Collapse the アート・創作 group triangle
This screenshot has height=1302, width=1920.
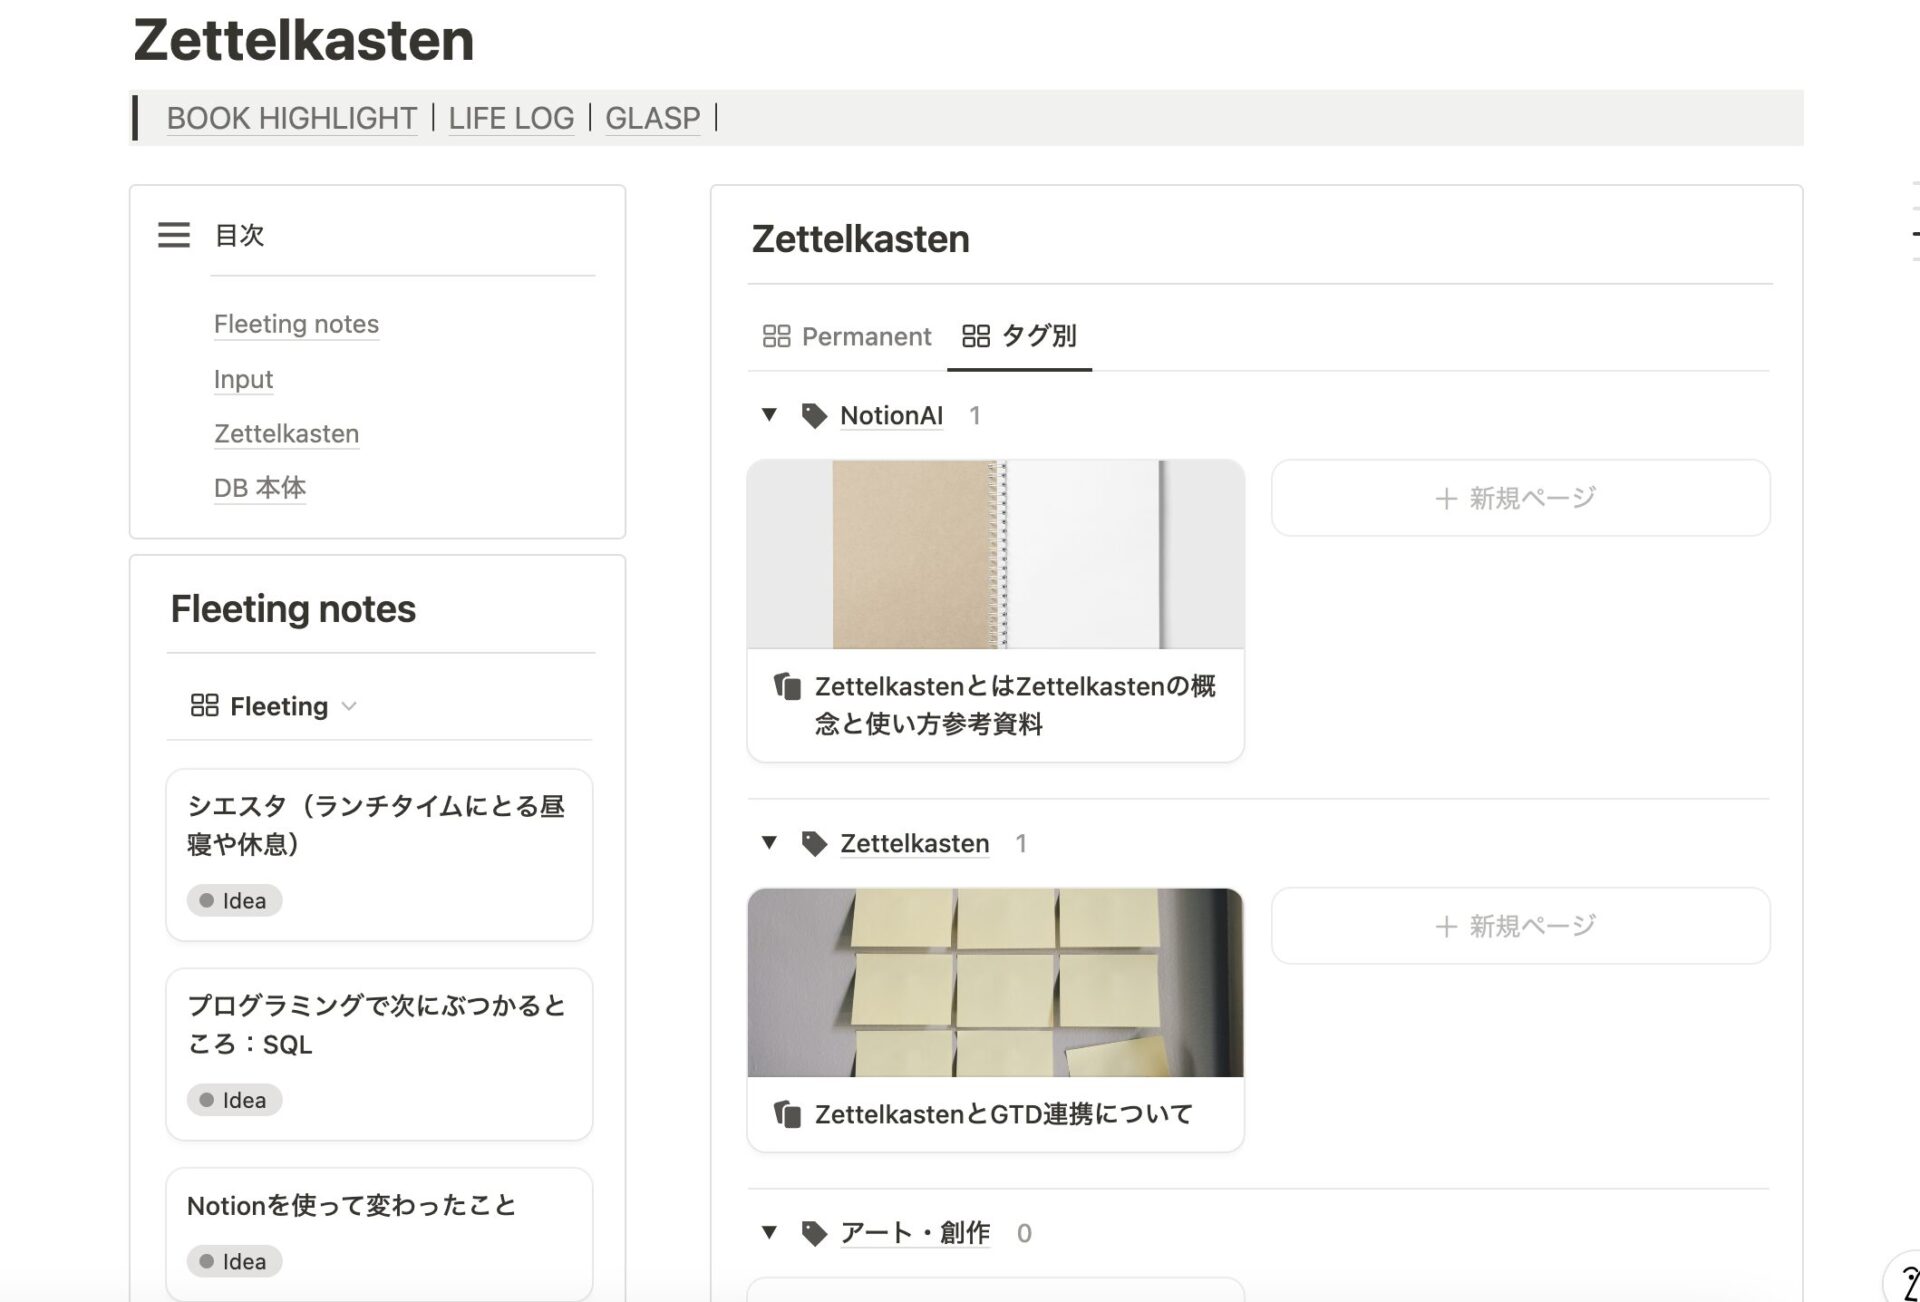(769, 1233)
